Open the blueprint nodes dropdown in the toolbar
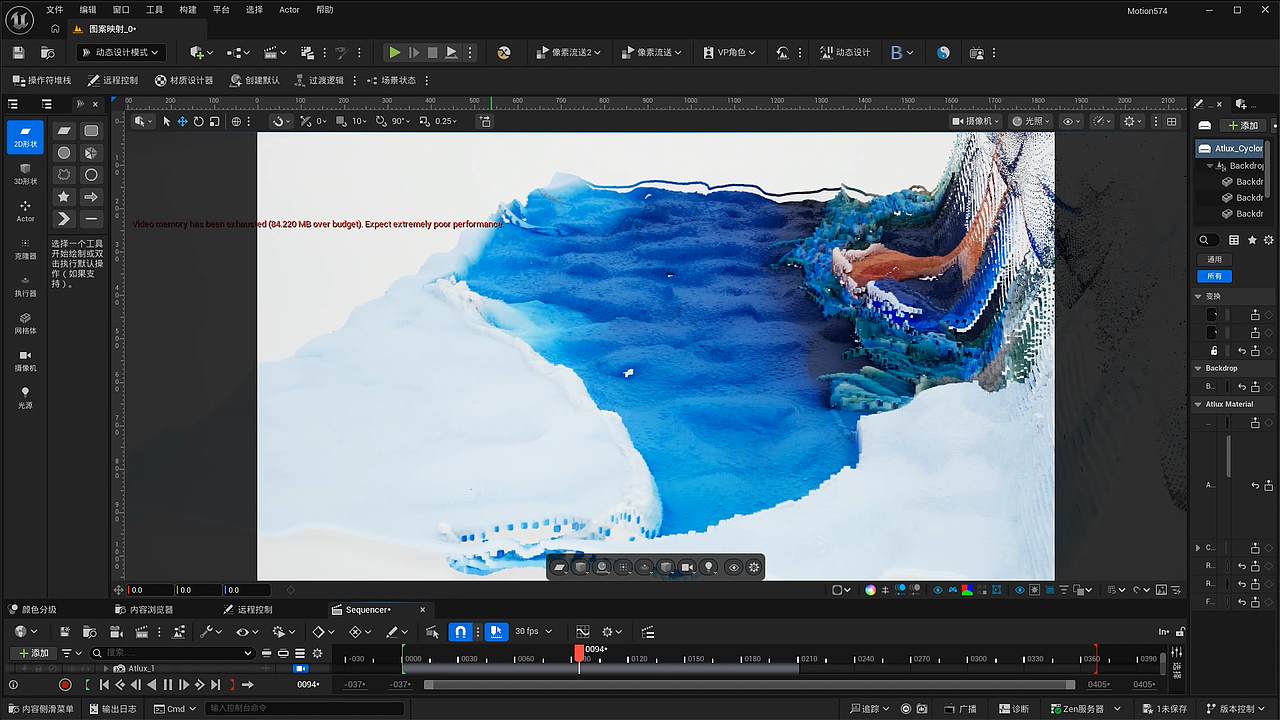The height and width of the screenshot is (720, 1280). 238,52
